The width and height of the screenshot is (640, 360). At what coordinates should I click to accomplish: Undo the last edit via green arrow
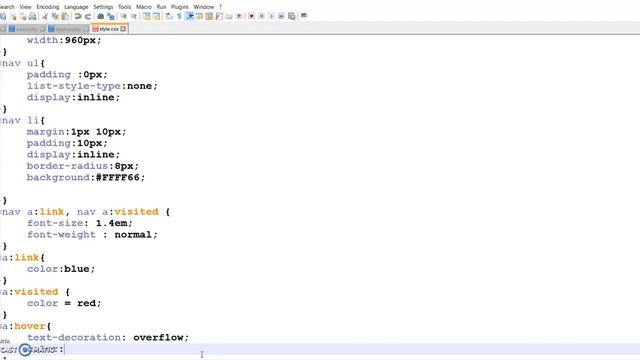(78, 16)
